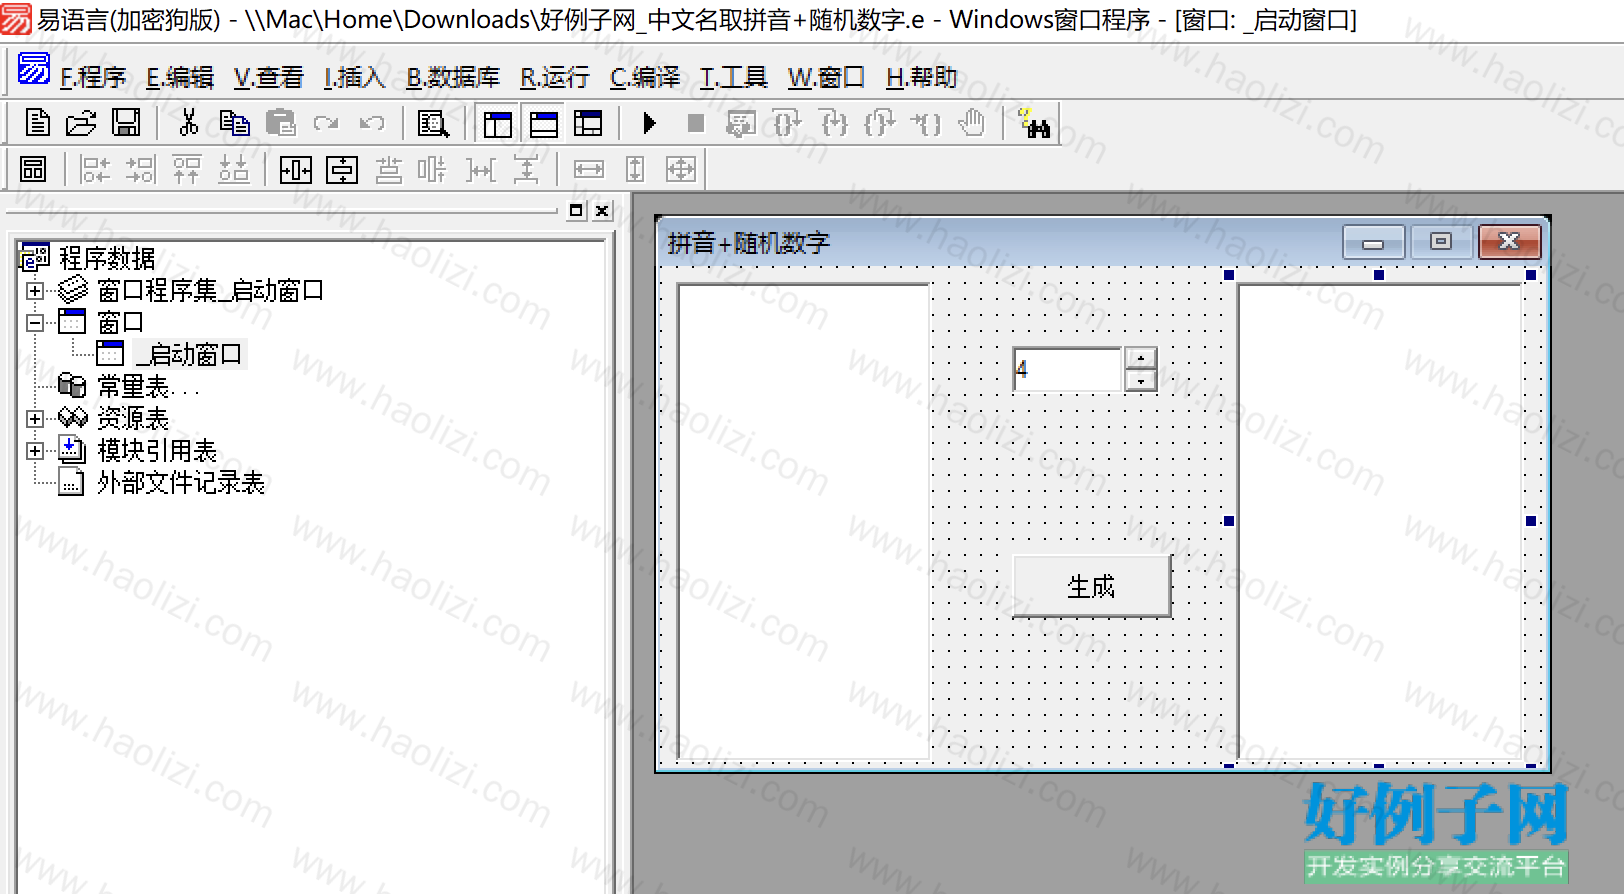Viewport: 1624px width, 894px height.
Task: Close the side panel with X
Action: pyautogui.click(x=601, y=211)
